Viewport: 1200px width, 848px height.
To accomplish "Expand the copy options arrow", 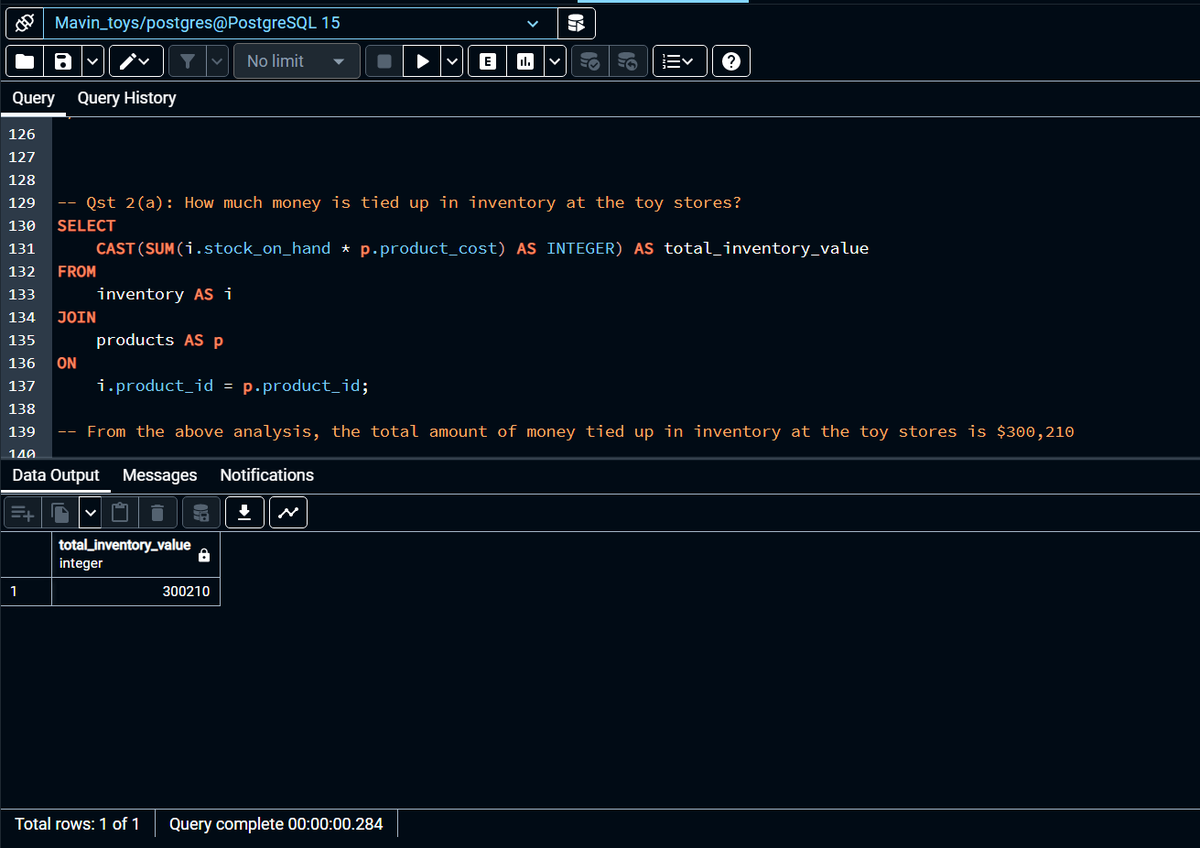I will 90,513.
